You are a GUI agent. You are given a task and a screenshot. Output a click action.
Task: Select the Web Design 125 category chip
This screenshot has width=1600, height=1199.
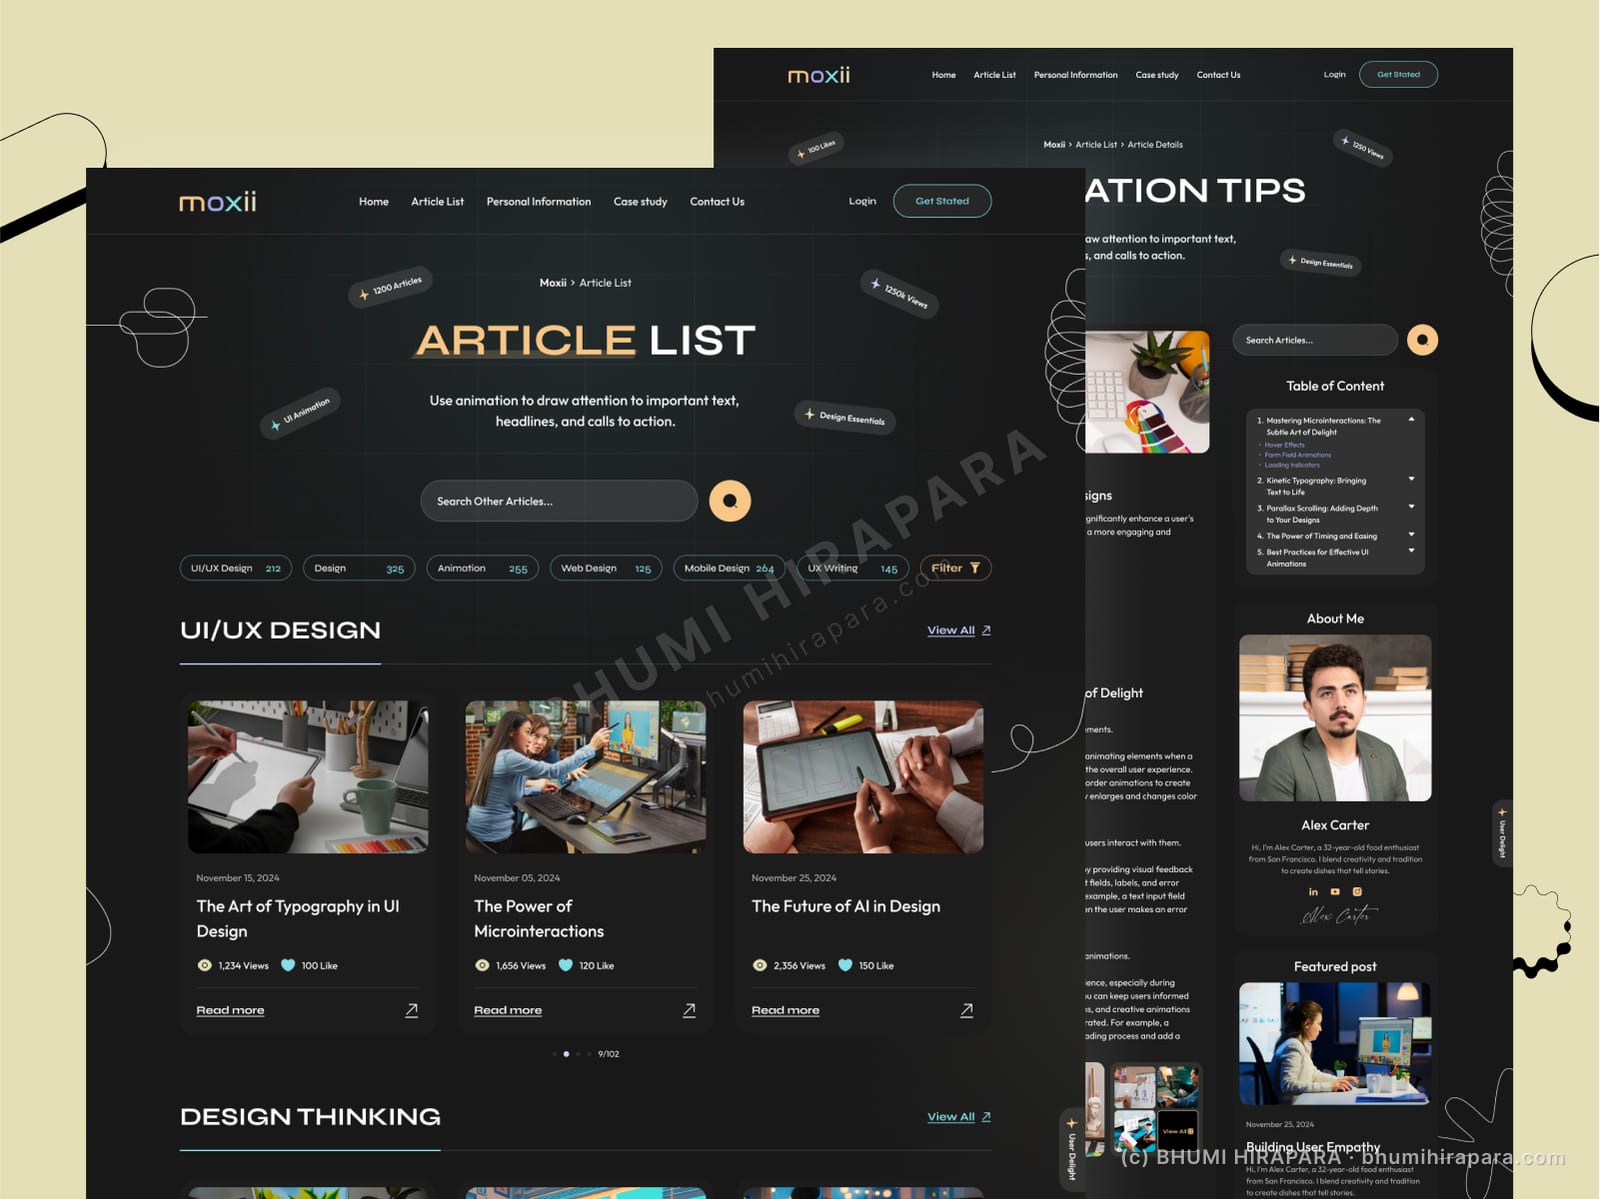pyautogui.click(x=606, y=568)
